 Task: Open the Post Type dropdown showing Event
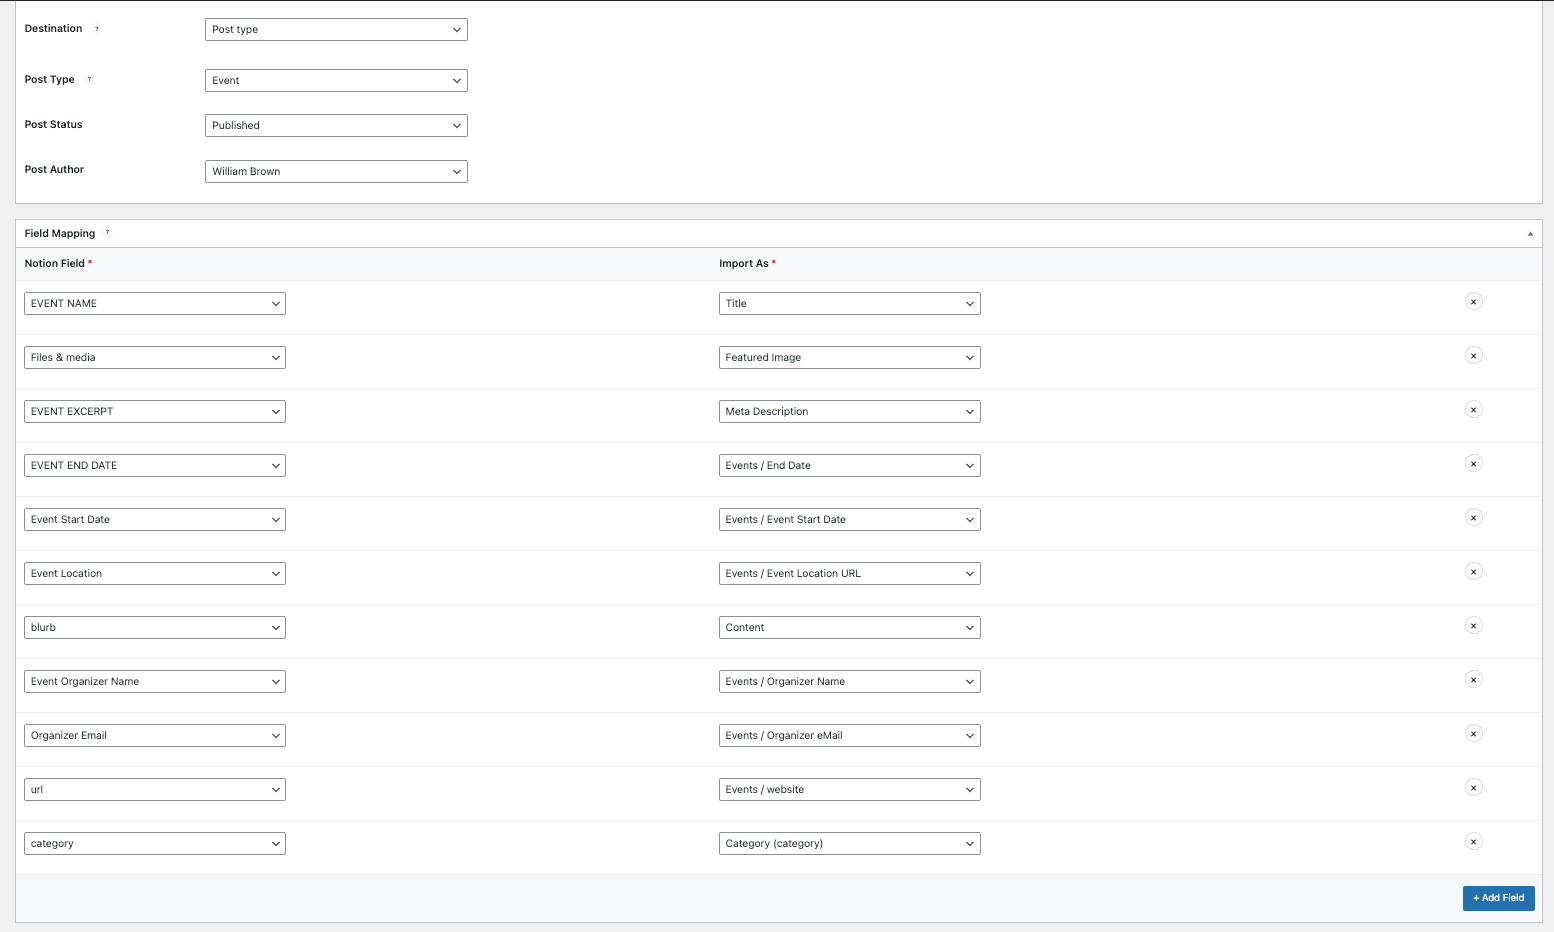coord(336,80)
